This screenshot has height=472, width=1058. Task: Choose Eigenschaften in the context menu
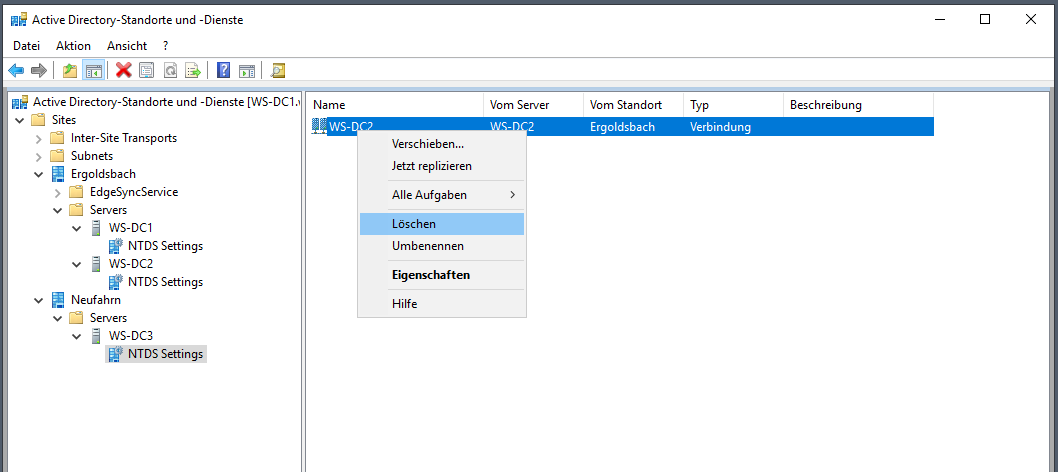pyautogui.click(x=442, y=275)
